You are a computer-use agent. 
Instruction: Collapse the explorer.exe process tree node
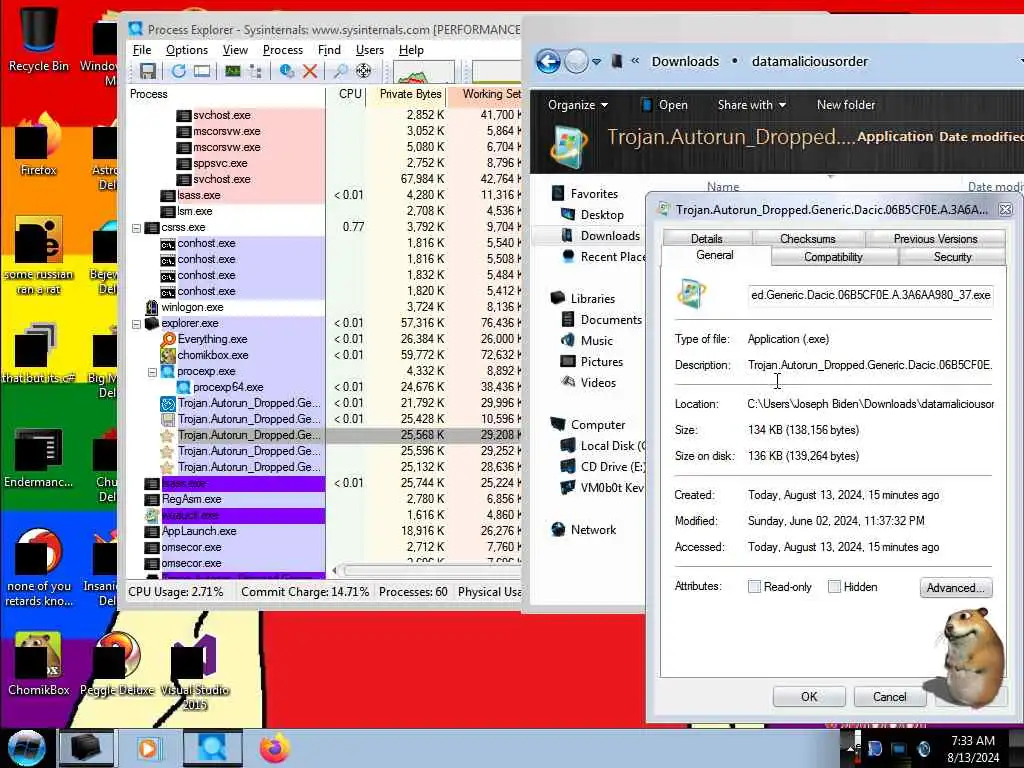(136, 324)
